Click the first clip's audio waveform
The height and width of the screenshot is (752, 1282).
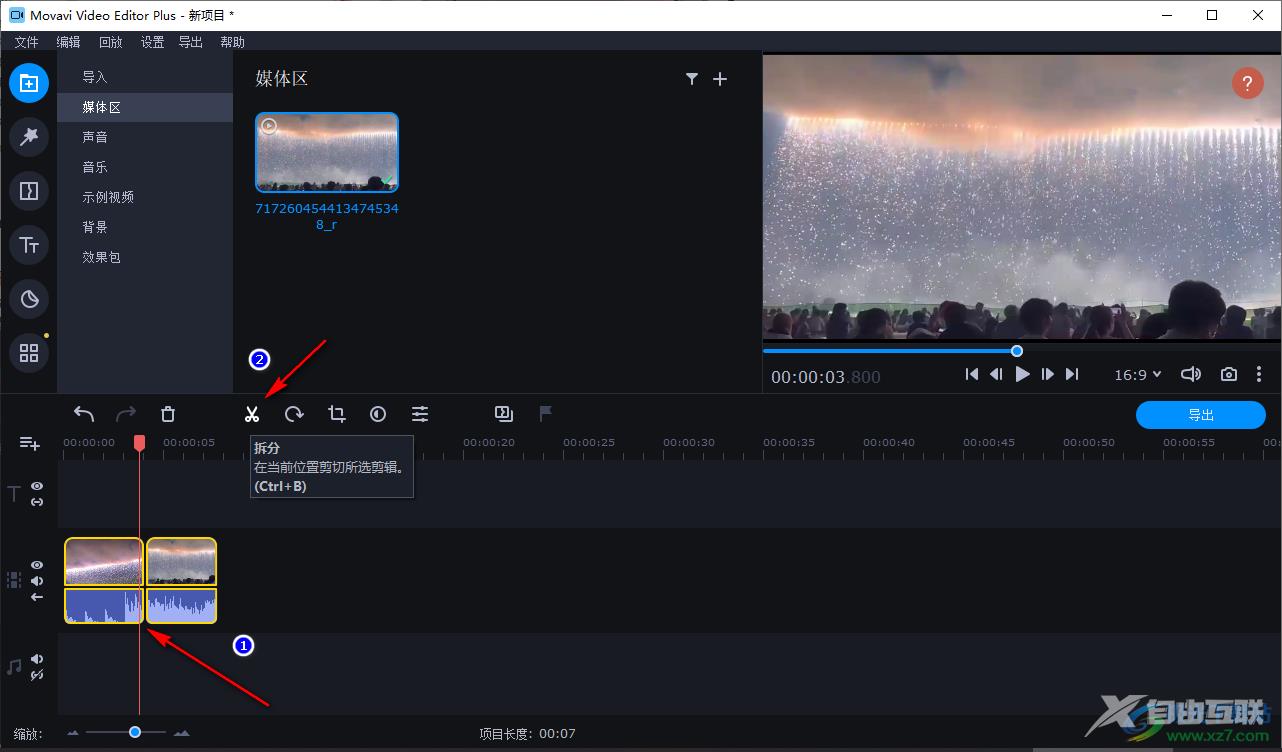coord(104,606)
